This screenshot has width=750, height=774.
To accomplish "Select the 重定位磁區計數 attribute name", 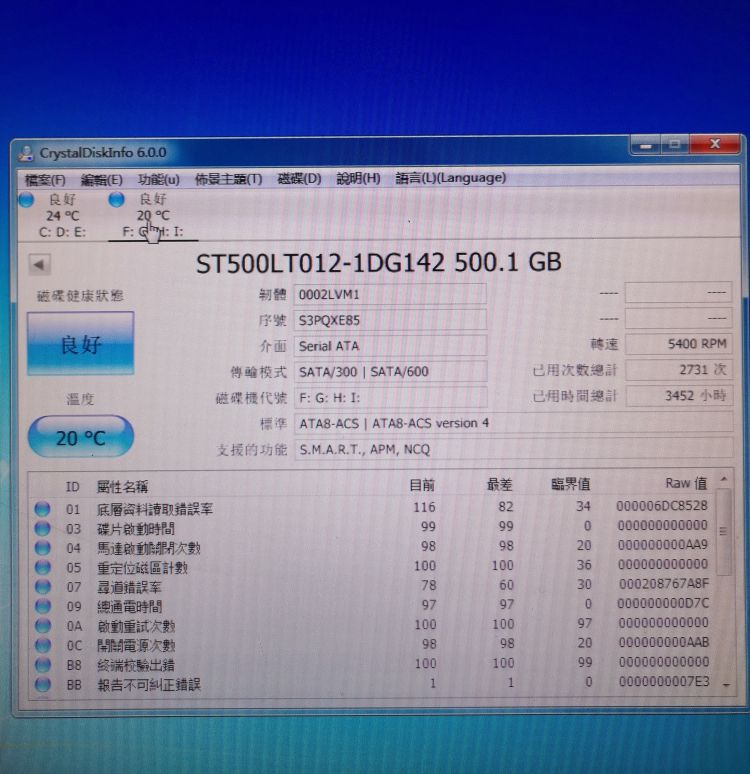I will click(142, 568).
